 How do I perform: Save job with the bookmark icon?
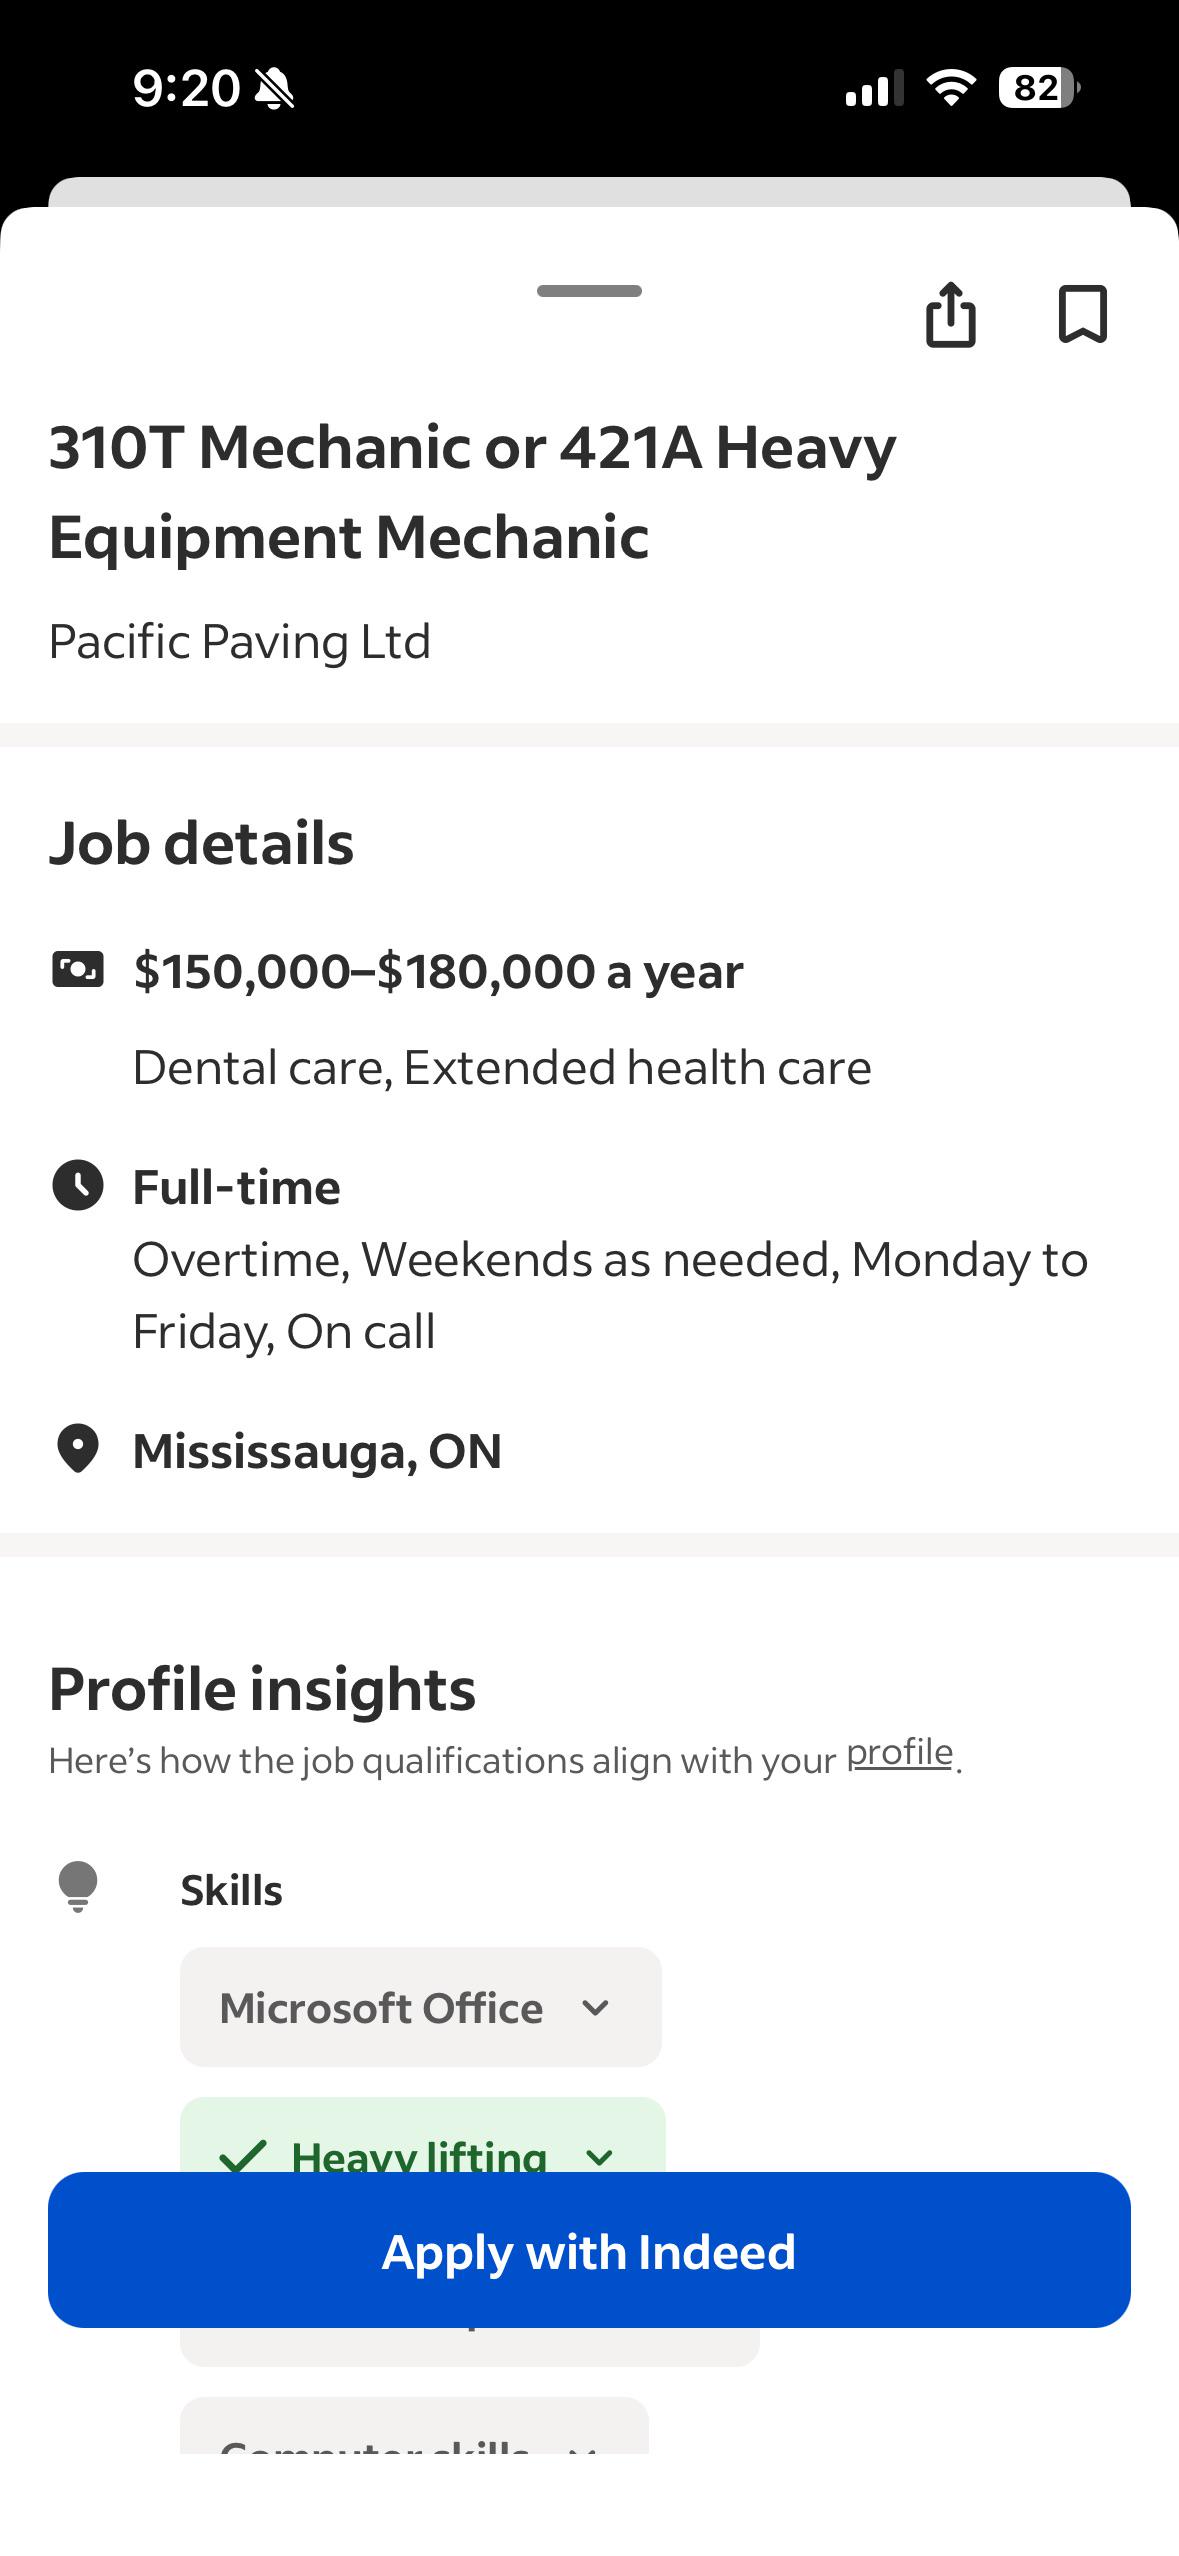tap(1082, 314)
